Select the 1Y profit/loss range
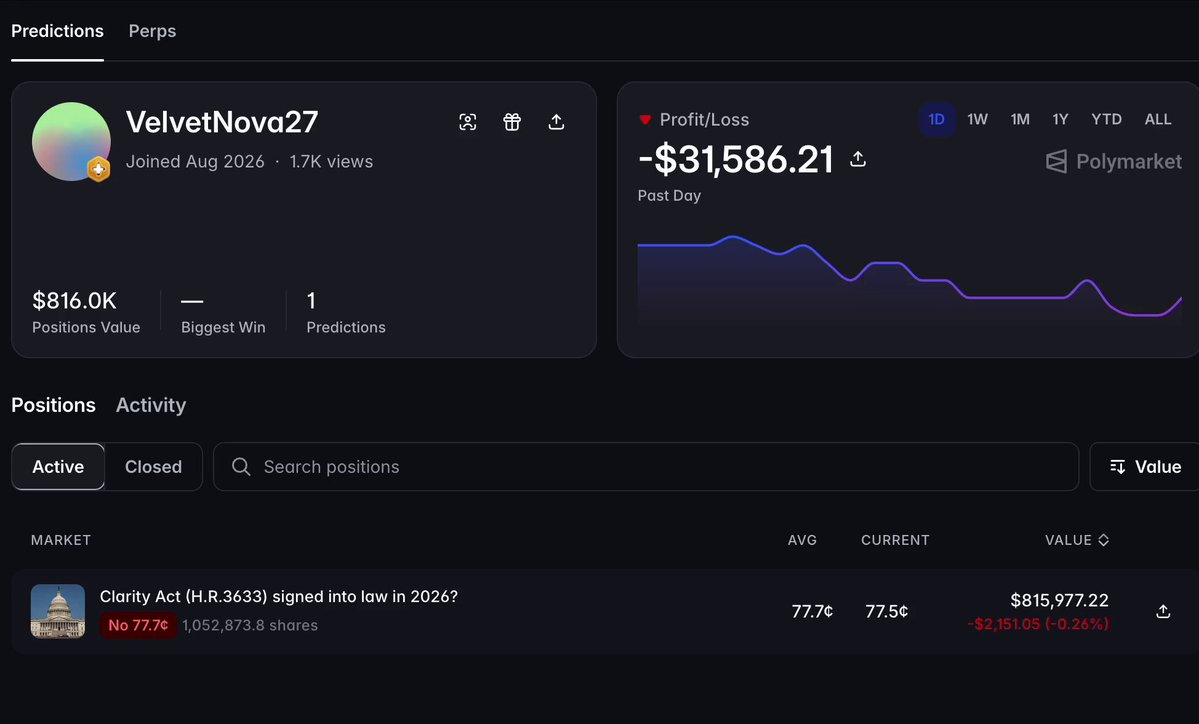The height and width of the screenshot is (724, 1199). pos(1060,119)
